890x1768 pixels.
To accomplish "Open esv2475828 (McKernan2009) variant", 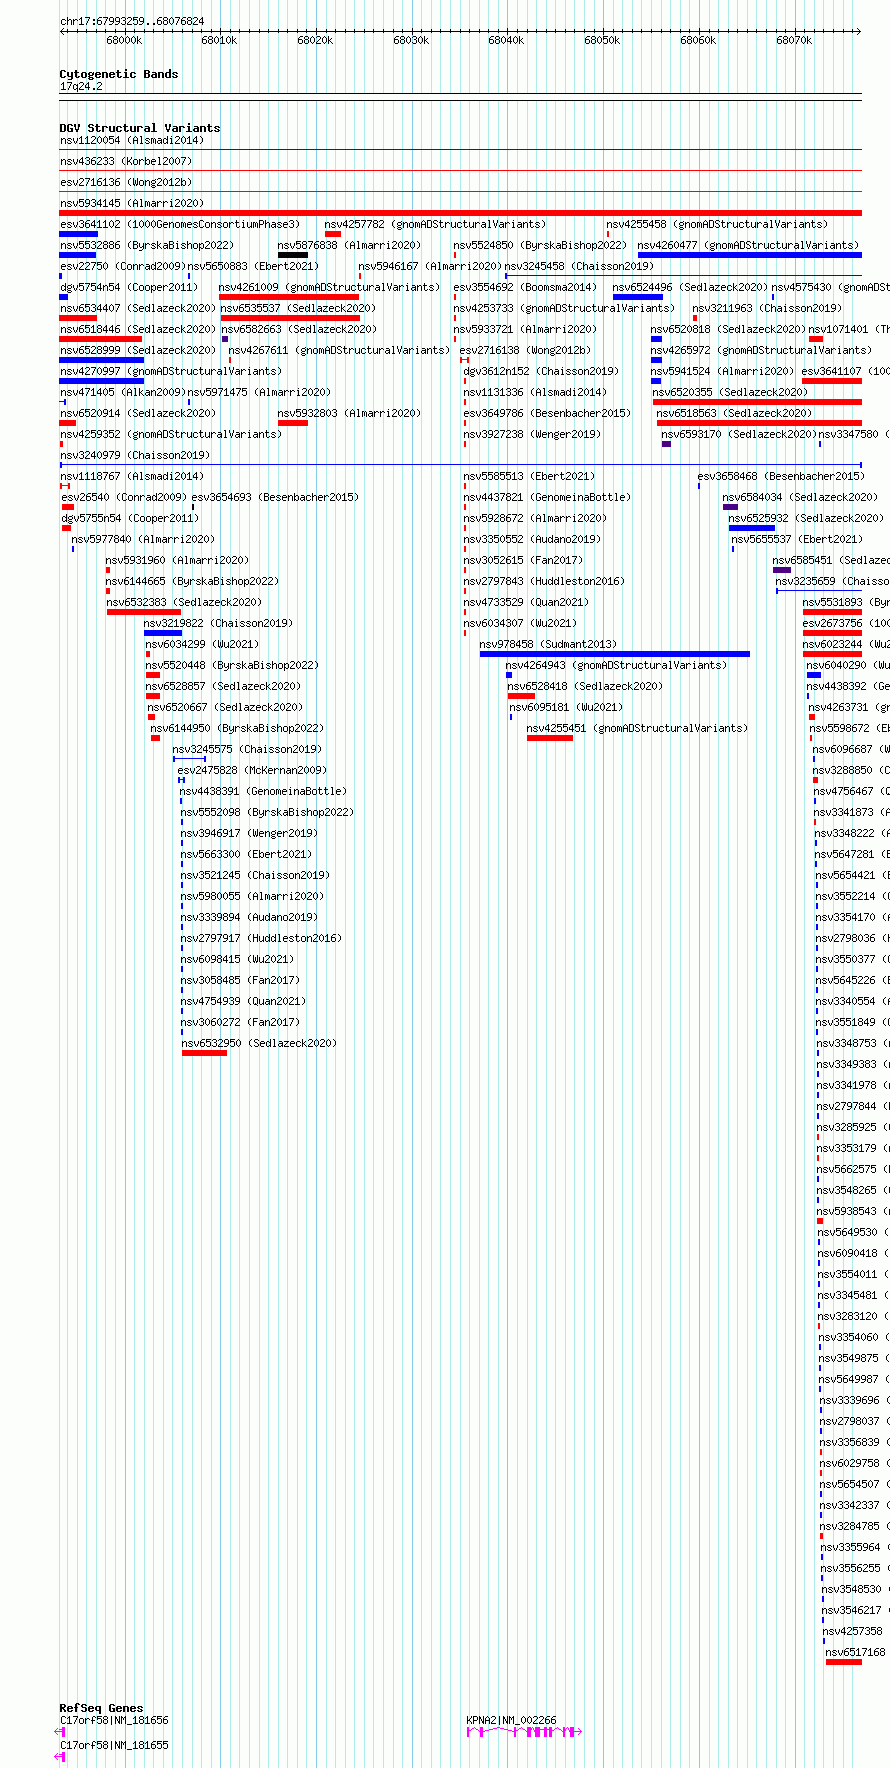I will [x=251, y=771].
